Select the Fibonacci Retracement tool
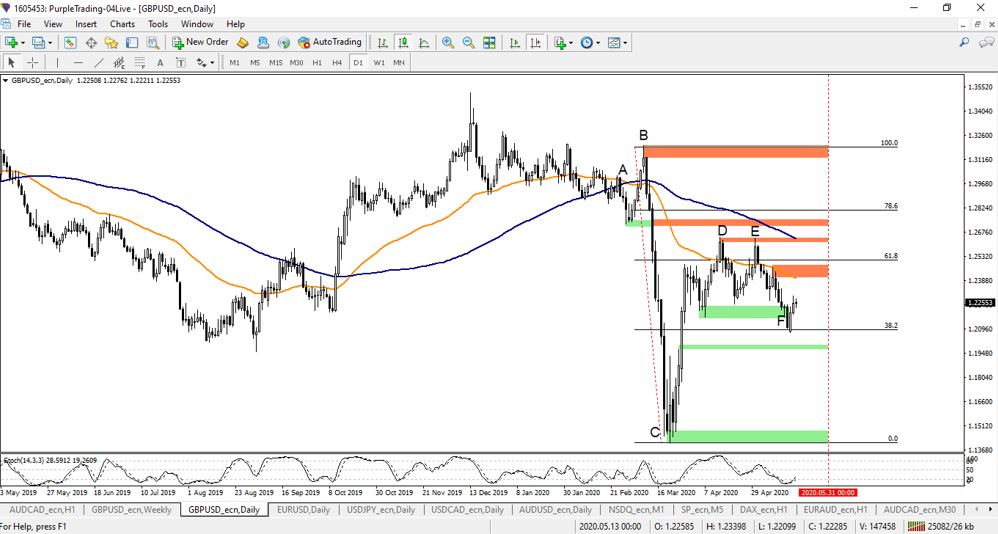The height and width of the screenshot is (534, 998). (141, 62)
